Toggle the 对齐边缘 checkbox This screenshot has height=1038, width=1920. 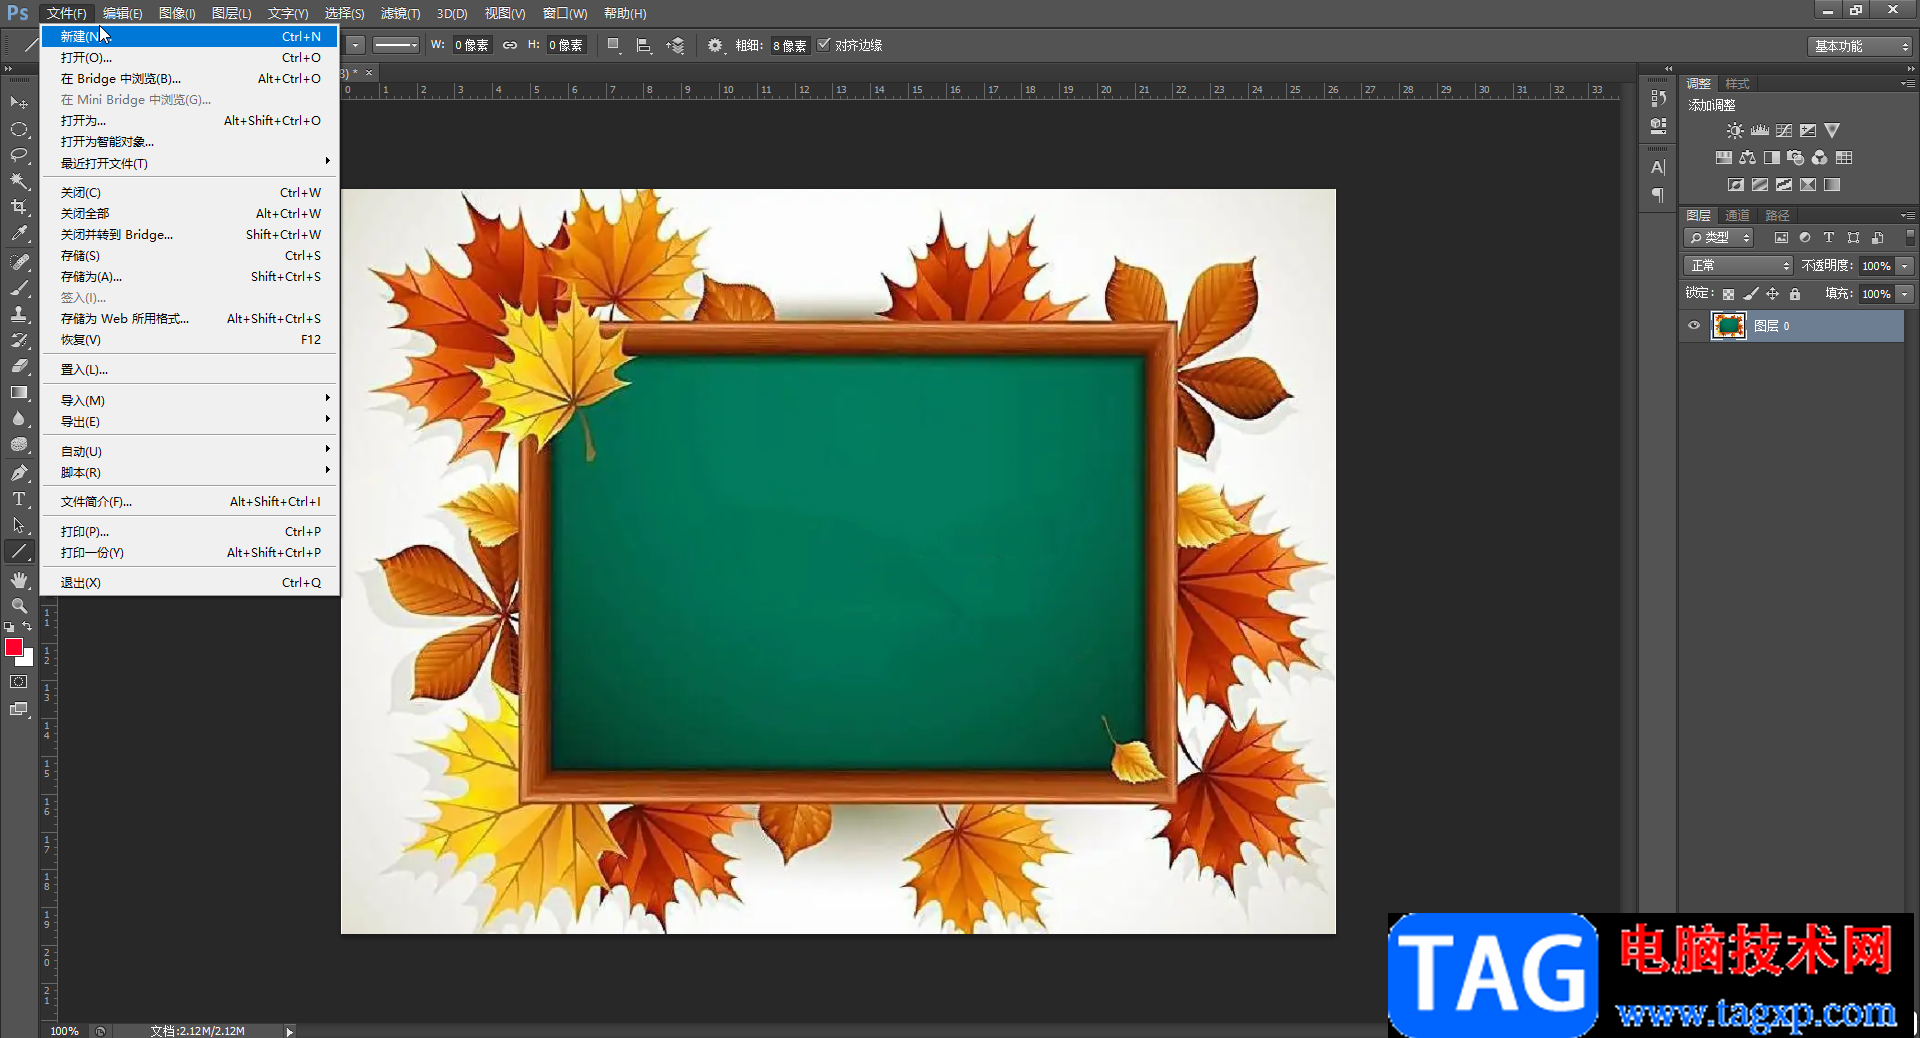tap(824, 45)
